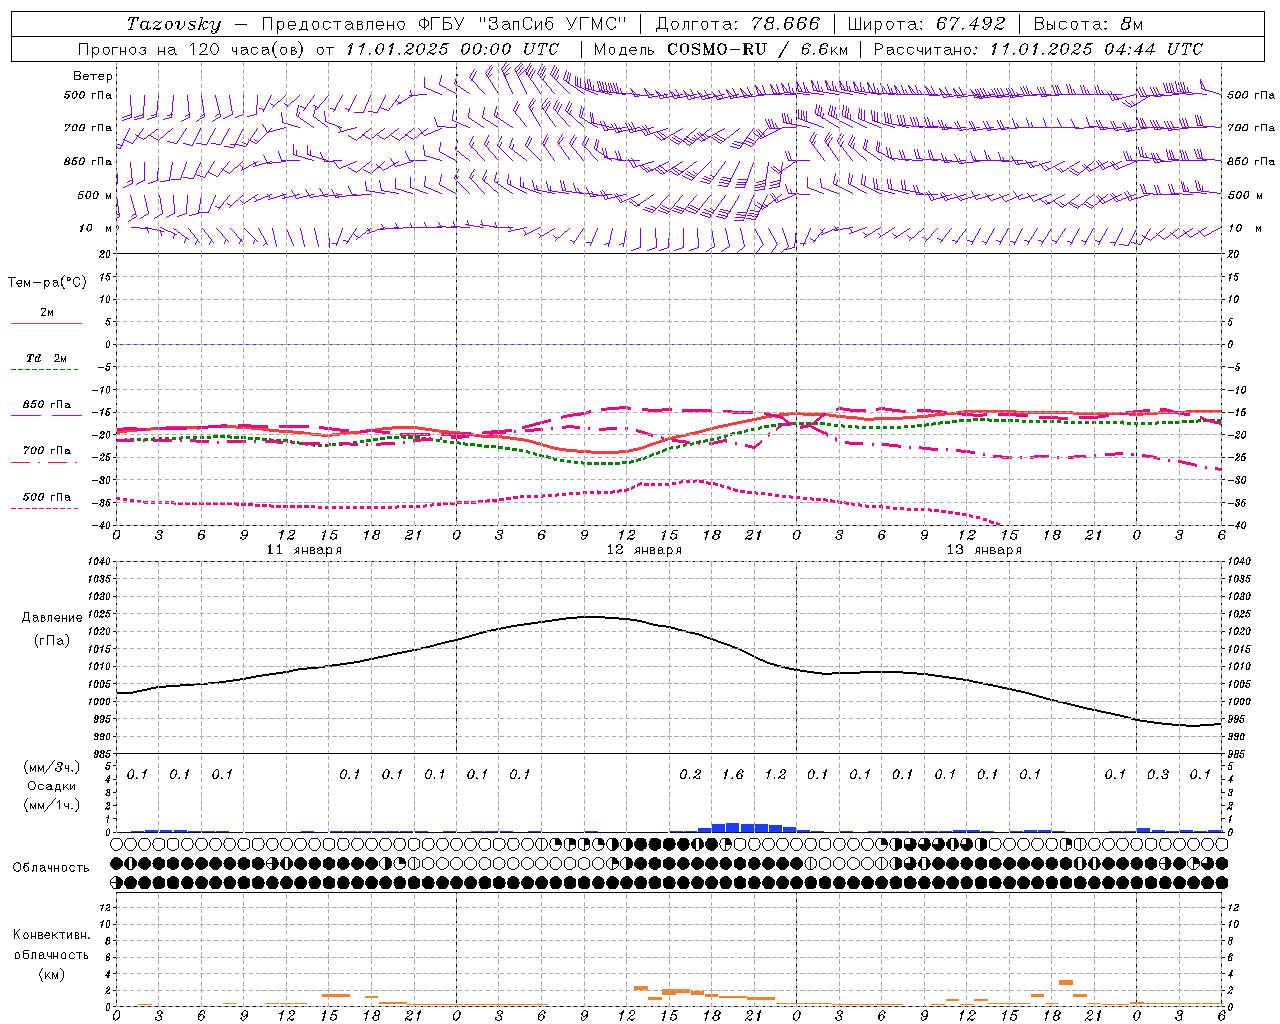
Task: Click the 'Осадки' precipitation label
Action: pos(52,786)
